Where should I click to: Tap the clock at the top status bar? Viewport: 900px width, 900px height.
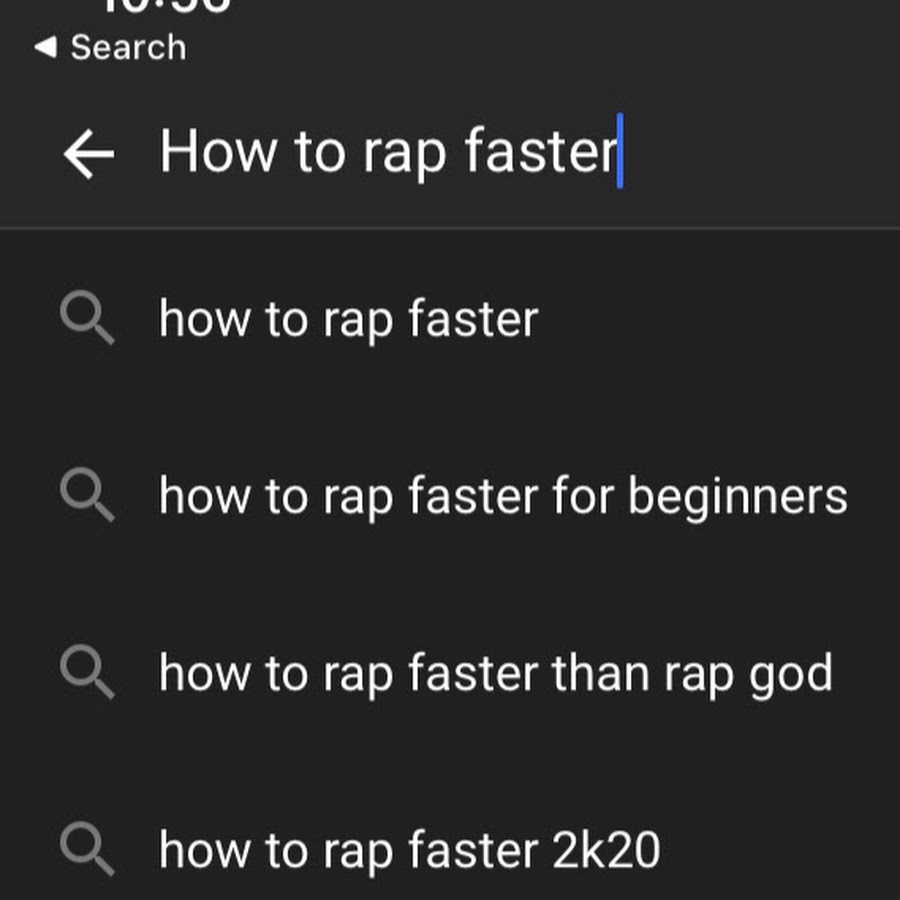point(165,6)
